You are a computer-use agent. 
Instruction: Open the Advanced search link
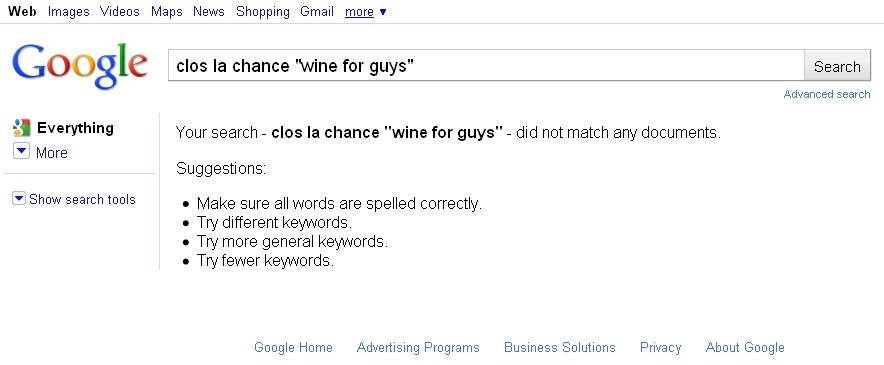coord(827,94)
